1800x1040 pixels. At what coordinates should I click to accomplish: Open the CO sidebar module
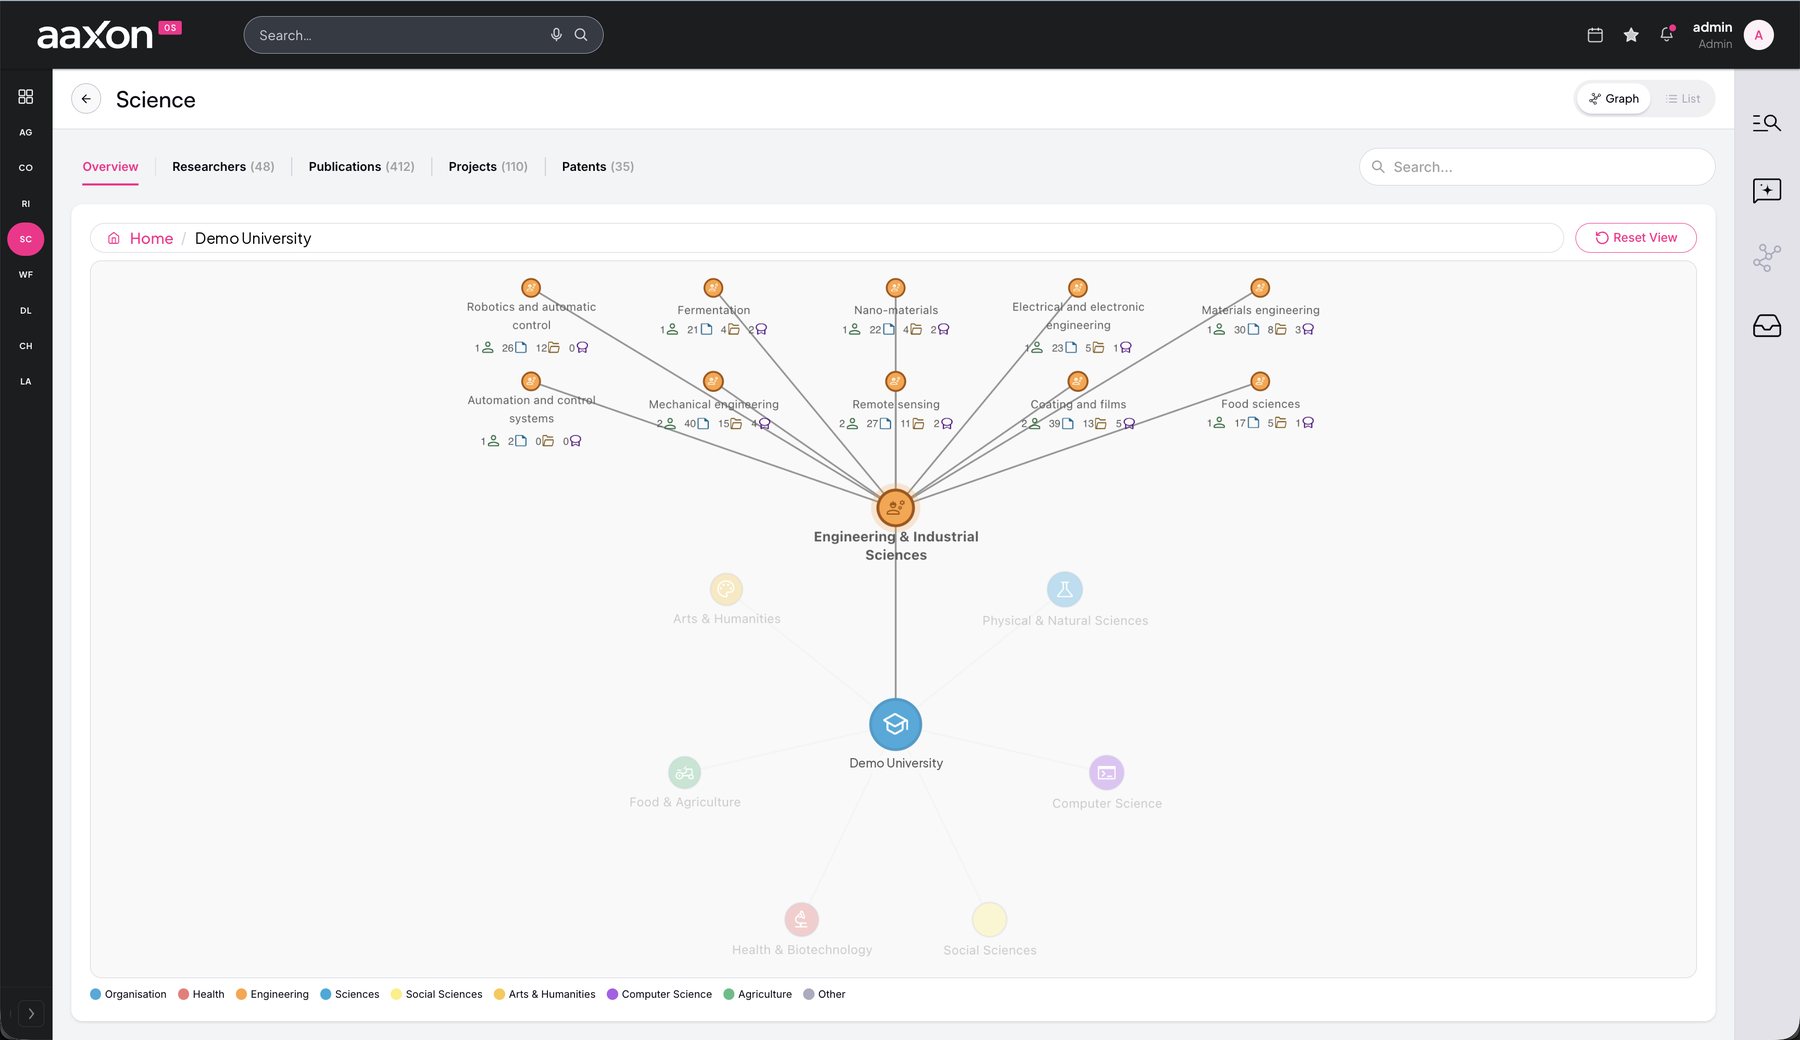point(26,168)
